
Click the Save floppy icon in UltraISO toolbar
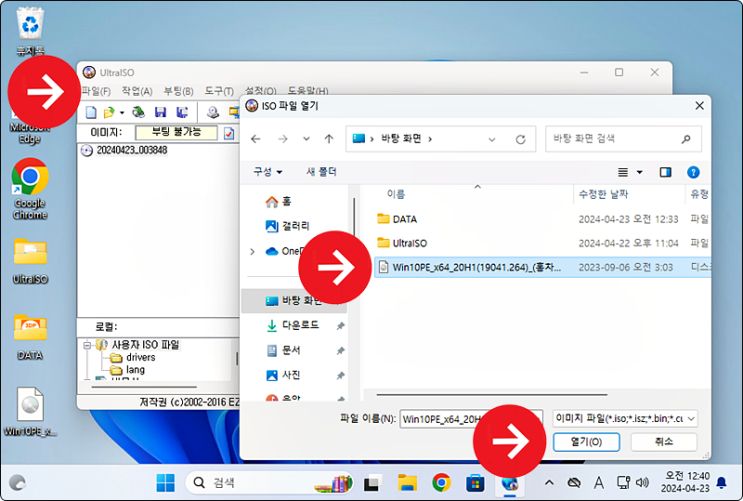(x=161, y=112)
